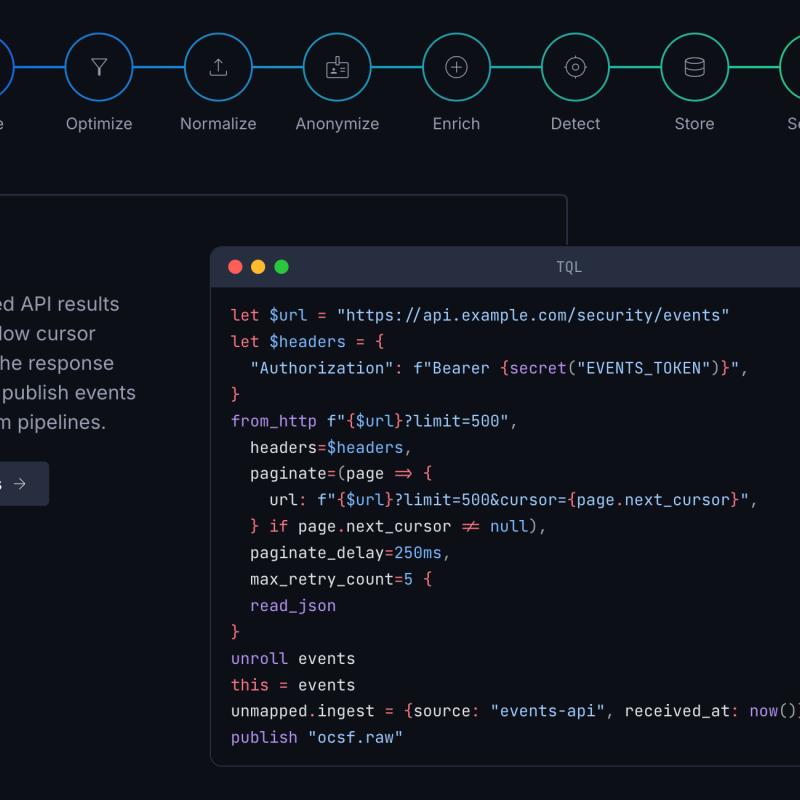
Task: Click the arrow button below the description
Action: pyautogui.click(x=20, y=484)
